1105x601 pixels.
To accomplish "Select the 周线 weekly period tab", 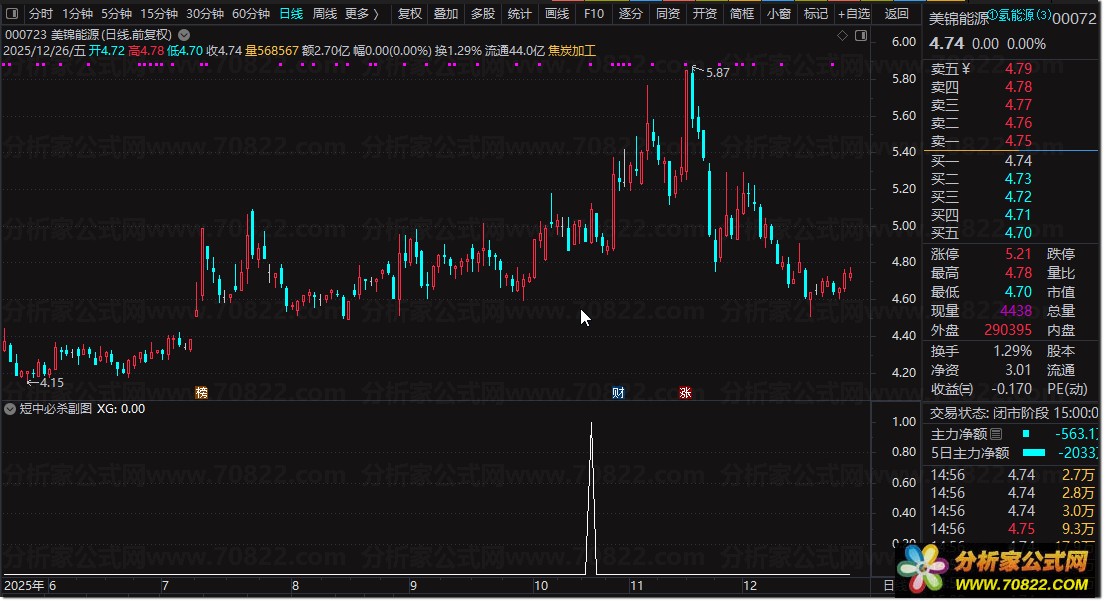I will tap(325, 14).
